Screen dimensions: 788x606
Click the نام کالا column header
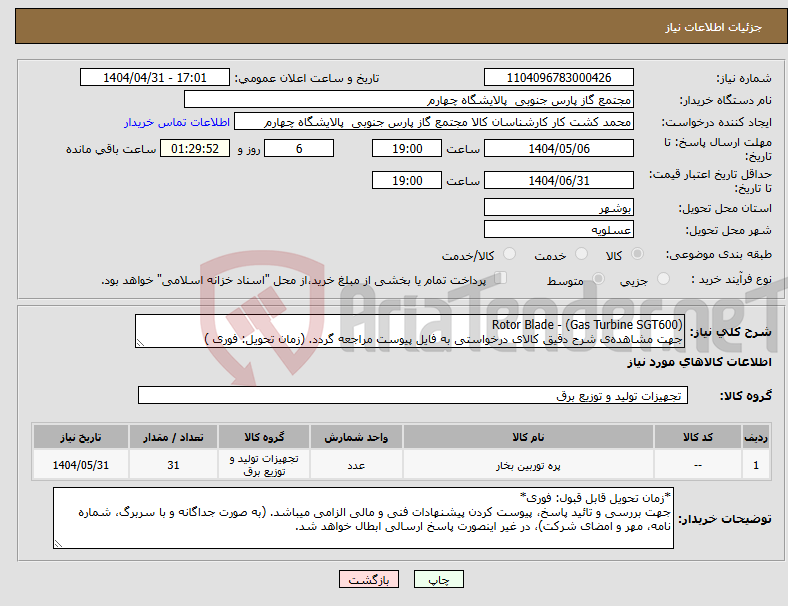coord(528,437)
